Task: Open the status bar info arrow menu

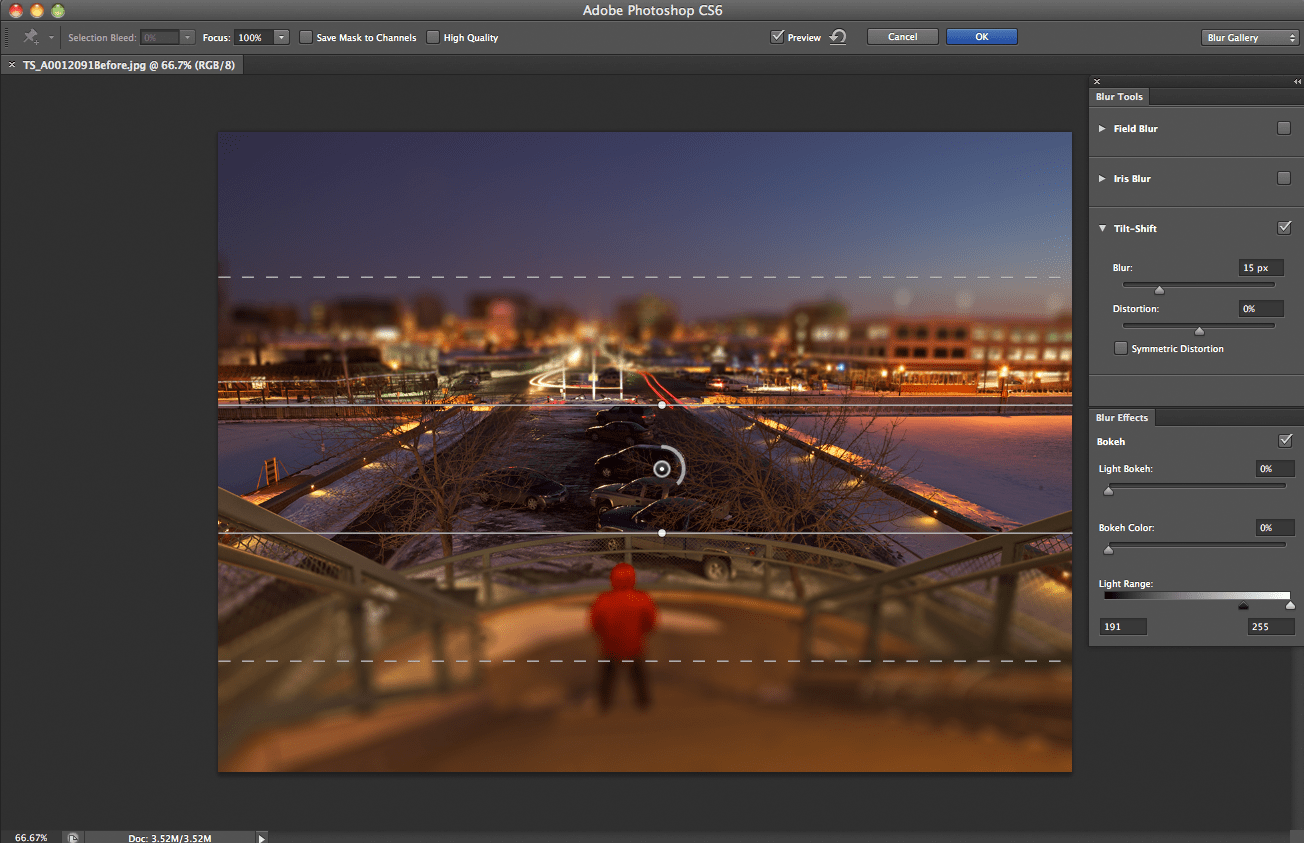Action: click(262, 837)
